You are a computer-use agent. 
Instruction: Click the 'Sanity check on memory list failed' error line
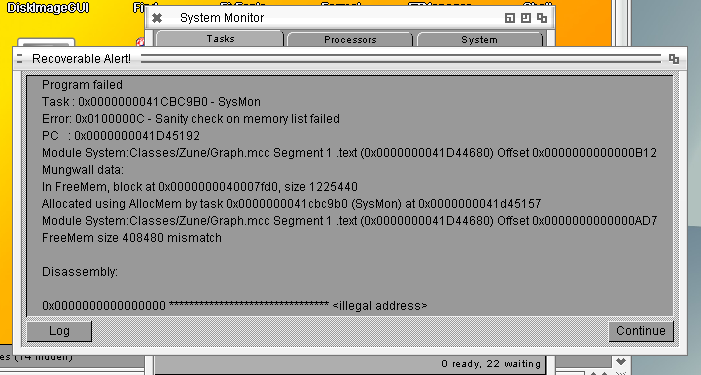[x=190, y=119]
